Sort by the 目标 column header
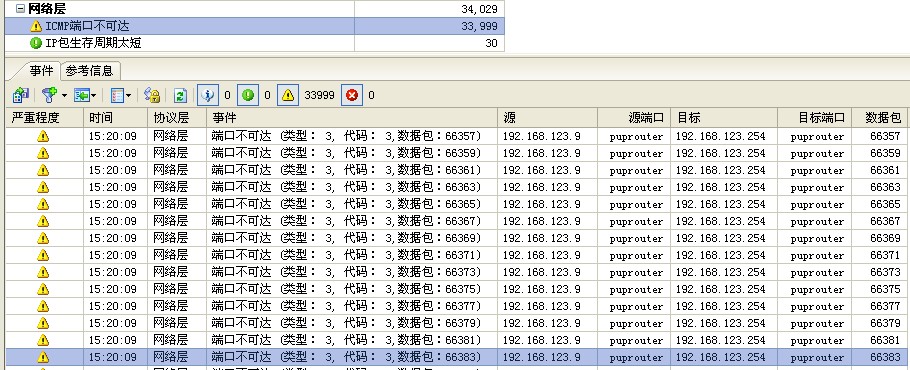This screenshot has height=370, width=910. (x=724, y=118)
